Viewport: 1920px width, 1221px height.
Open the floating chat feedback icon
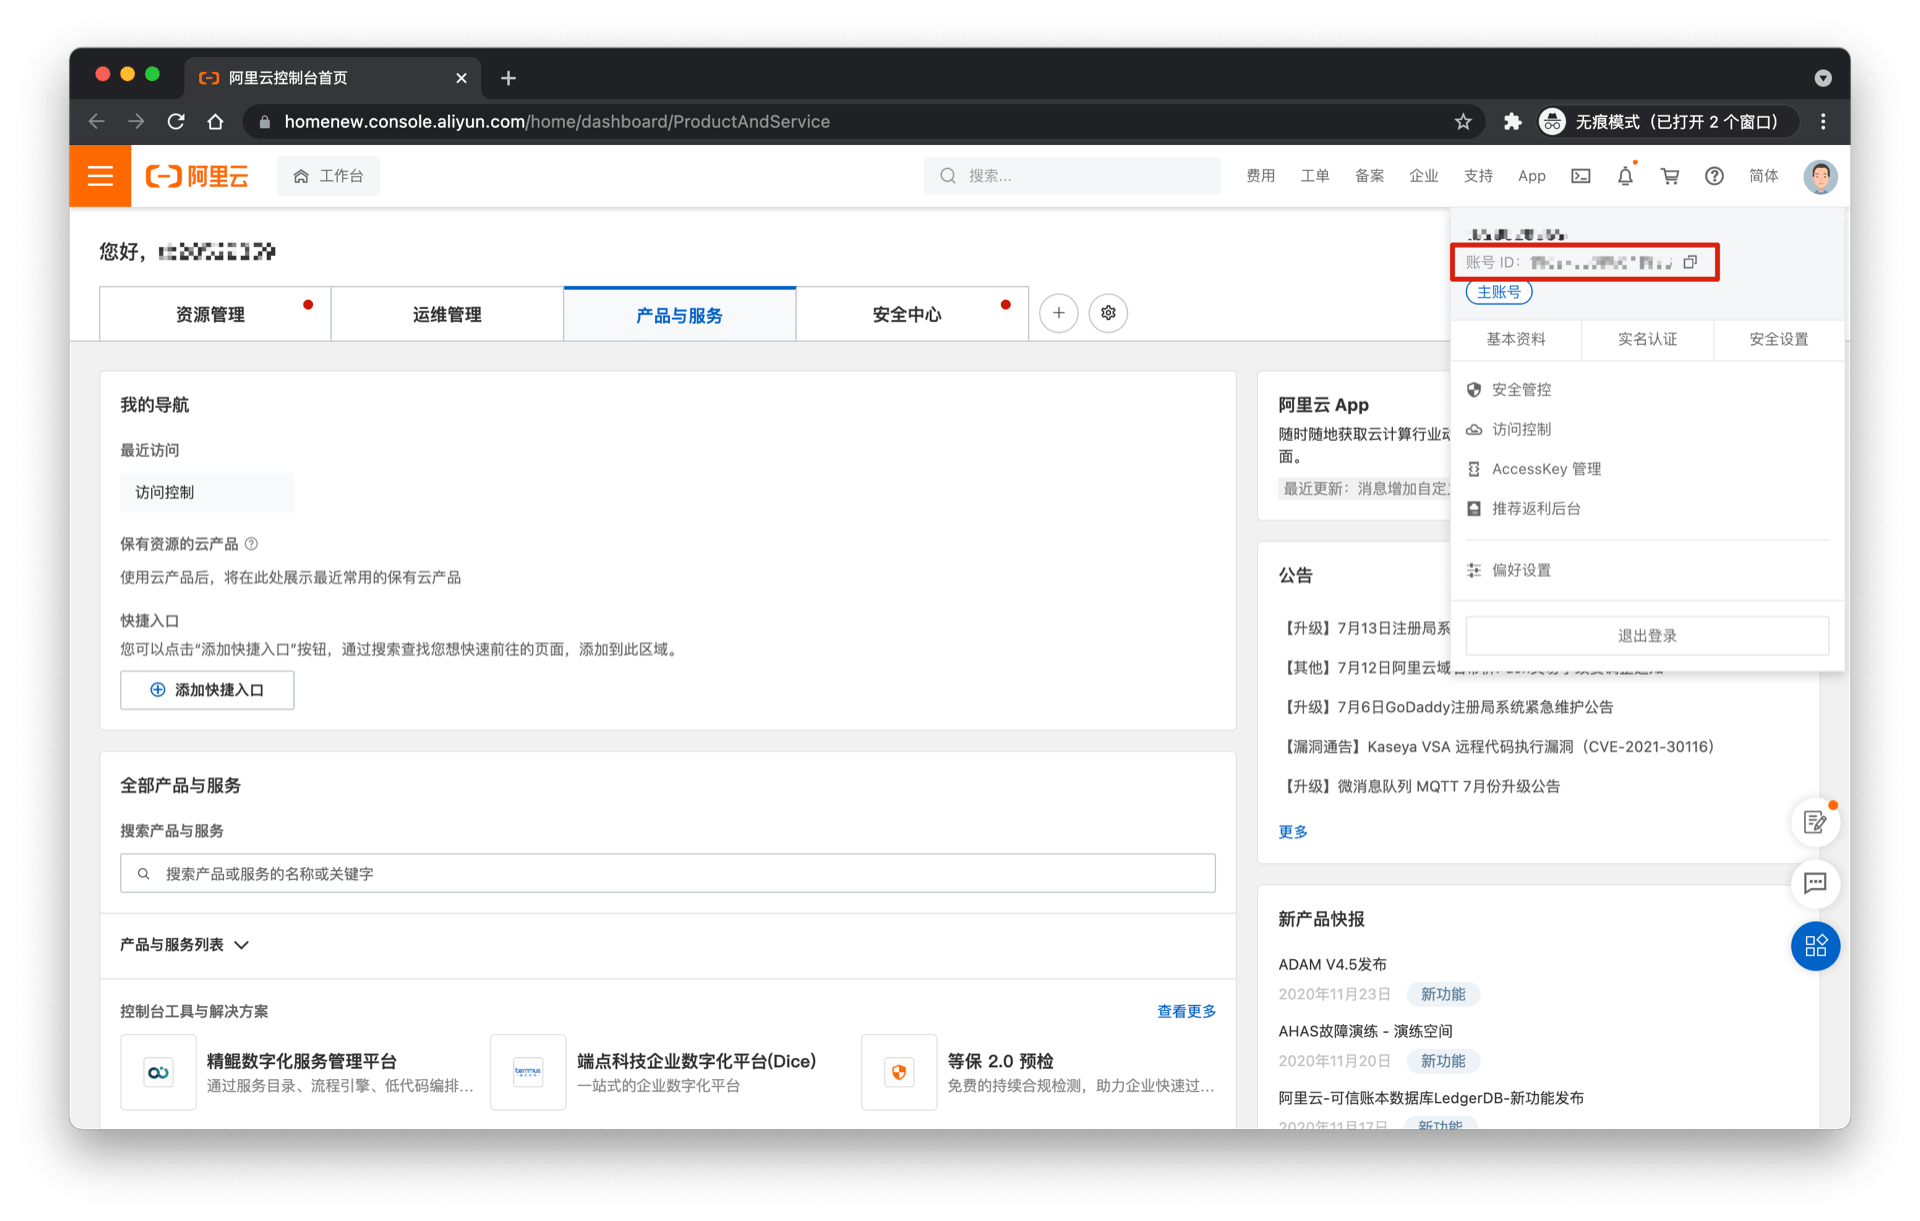pos(1815,883)
